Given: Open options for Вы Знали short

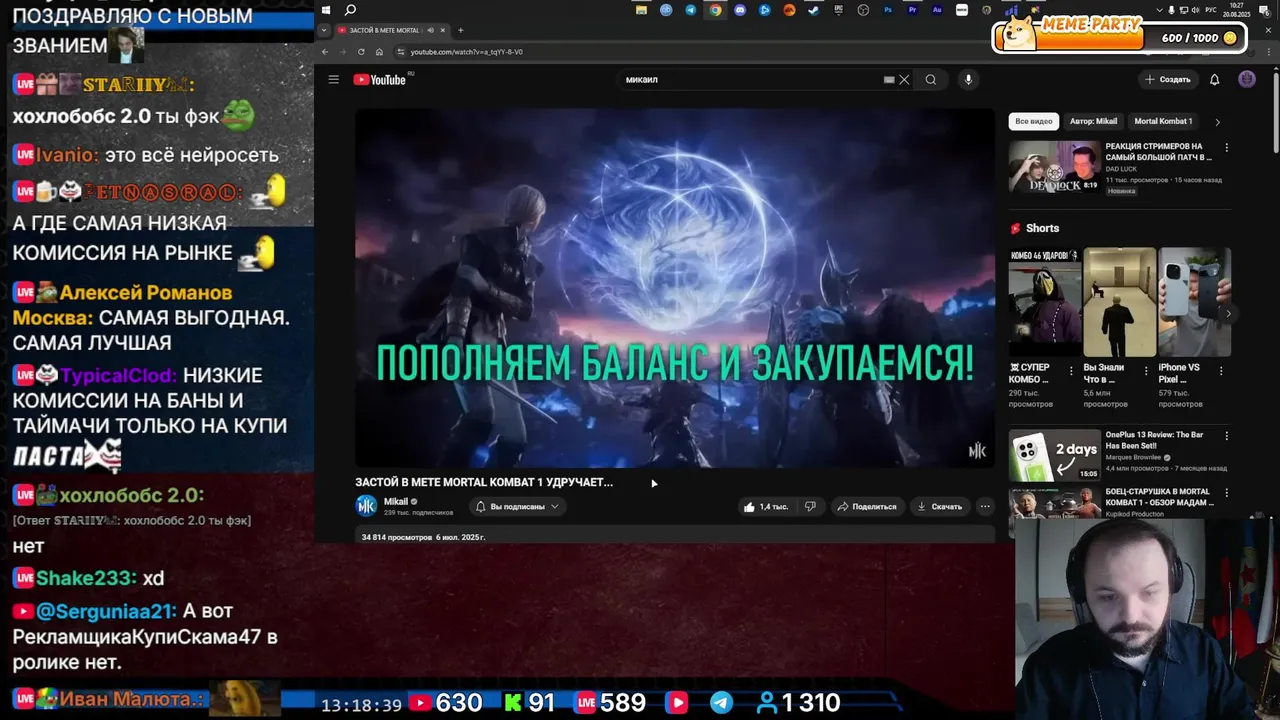Looking at the screenshot, I should tap(1146, 370).
